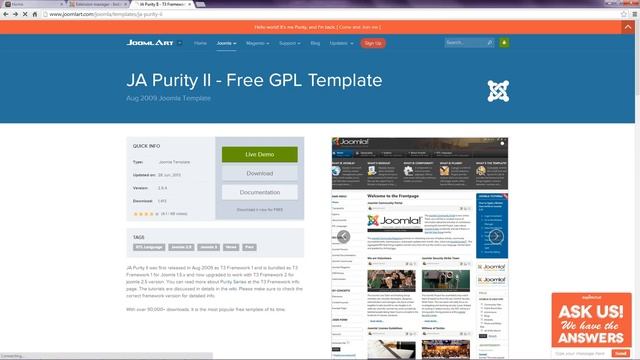Open the dropdown arrow beside JoomlArt logo
Image resolution: width=640 pixels, height=360 pixels.
tap(179, 43)
